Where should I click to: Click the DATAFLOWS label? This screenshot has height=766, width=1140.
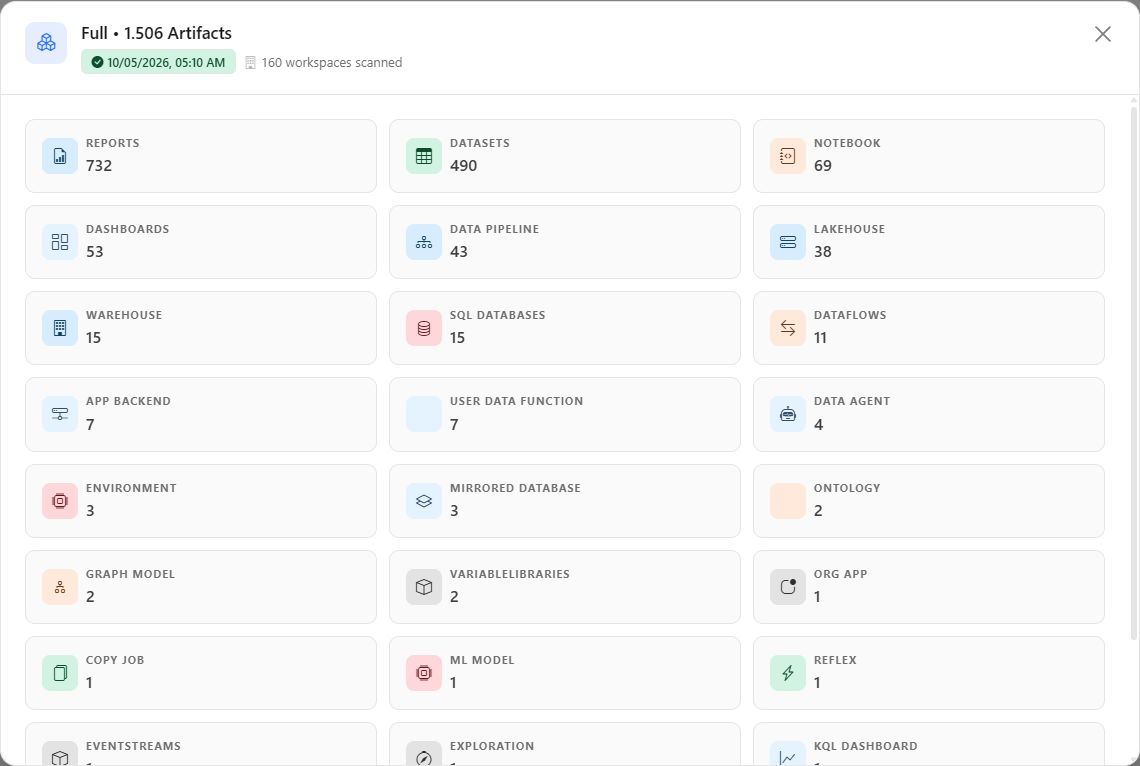click(x=850, y=315)
